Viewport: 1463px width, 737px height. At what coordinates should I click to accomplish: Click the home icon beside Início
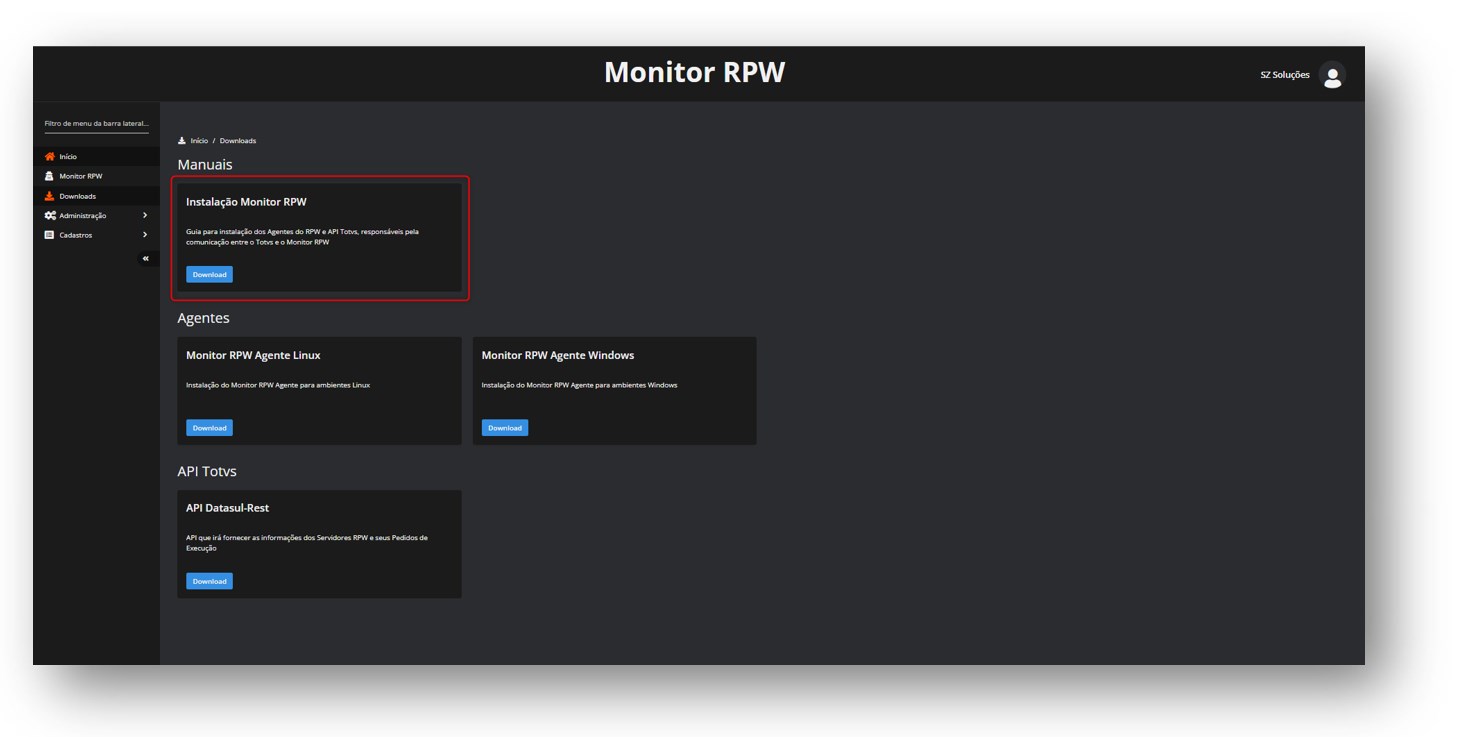50,157
